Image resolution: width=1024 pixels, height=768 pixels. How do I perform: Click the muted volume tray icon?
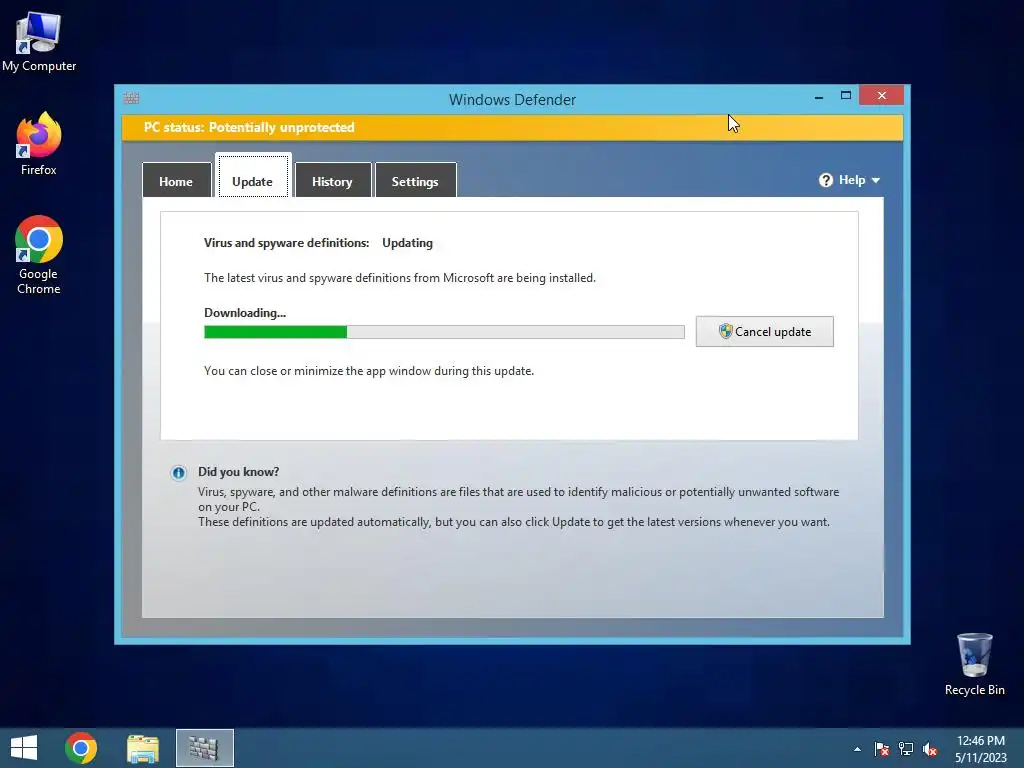(930, 749)
